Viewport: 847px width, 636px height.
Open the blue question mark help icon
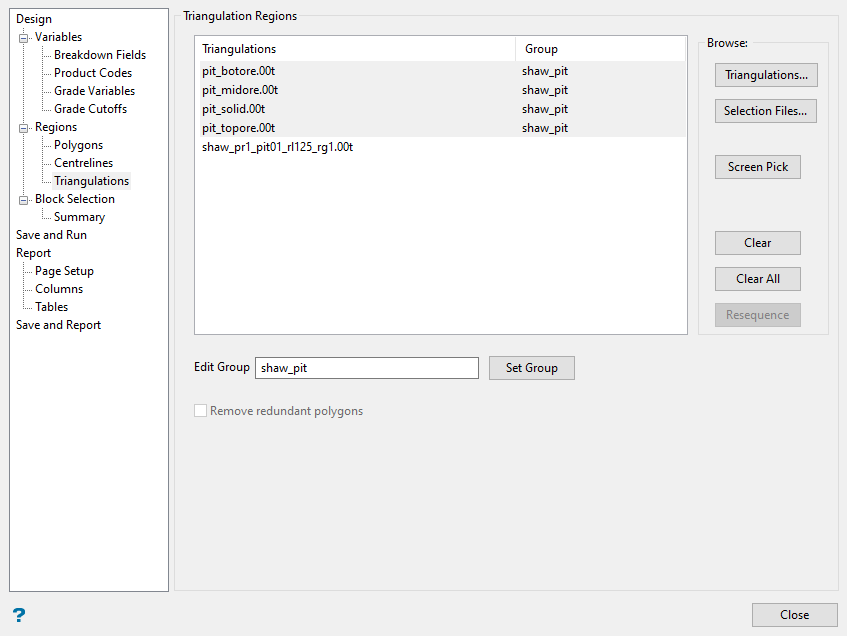19,615
